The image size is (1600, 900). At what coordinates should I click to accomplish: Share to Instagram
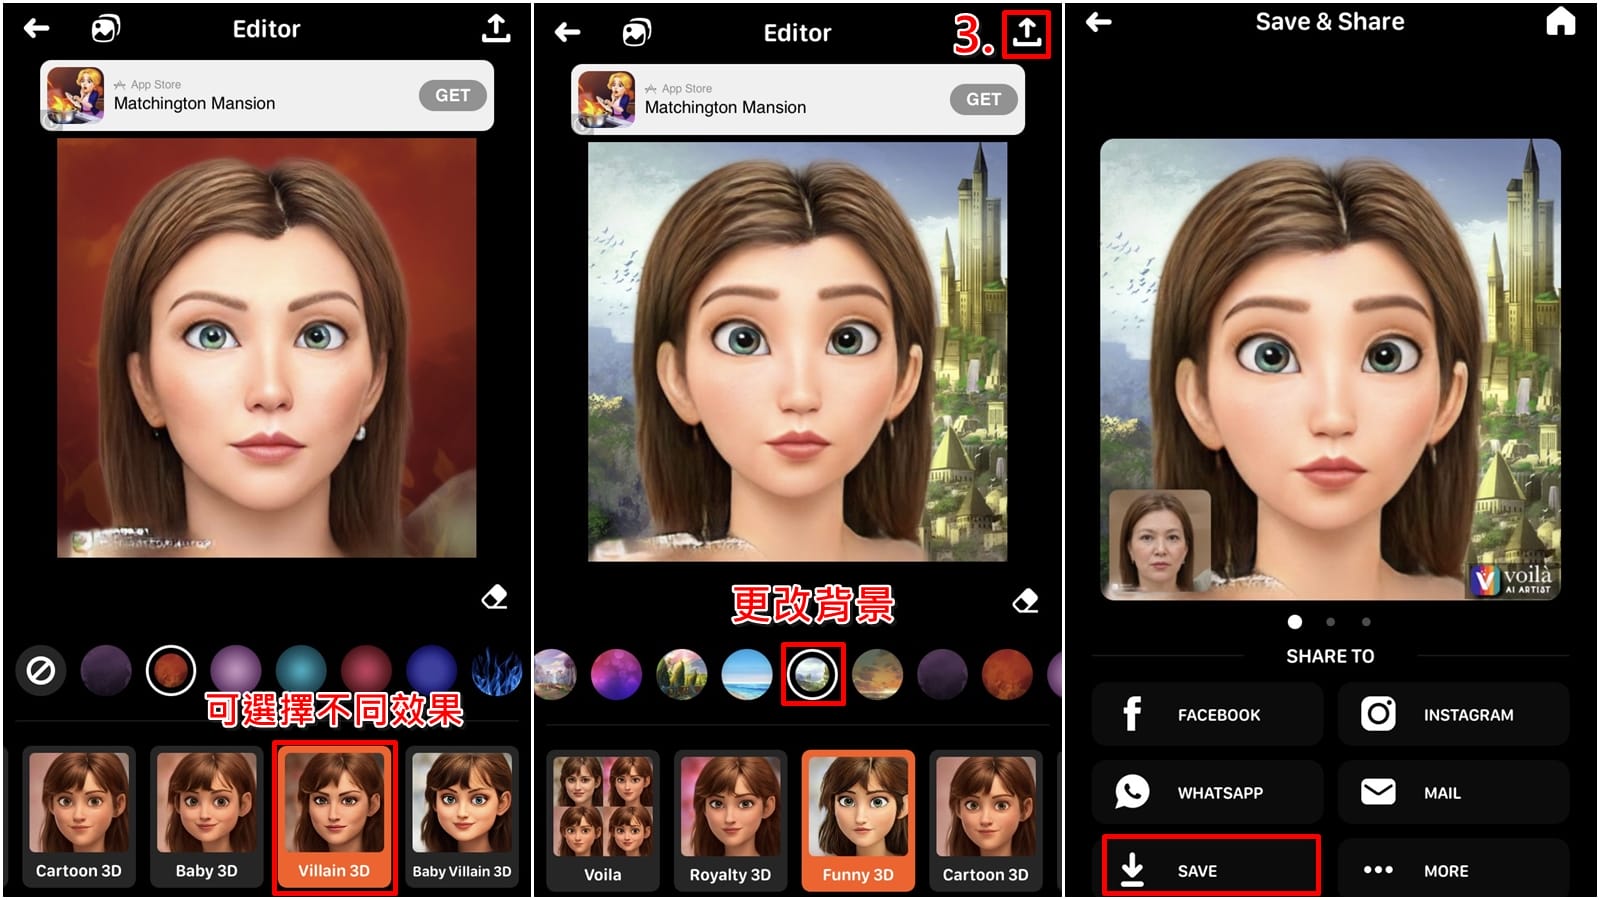point(1453,714)
